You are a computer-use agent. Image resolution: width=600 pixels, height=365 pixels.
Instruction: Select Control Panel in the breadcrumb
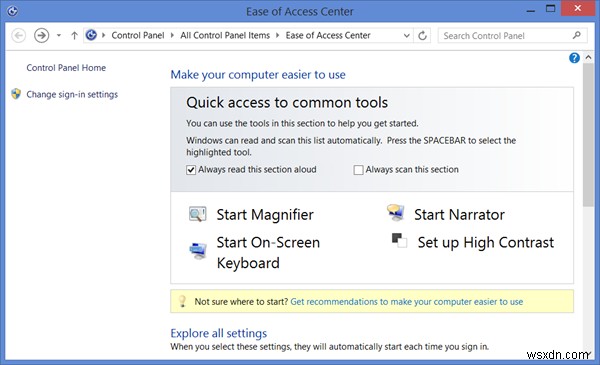pyautogui.click(x=138, y=35)
